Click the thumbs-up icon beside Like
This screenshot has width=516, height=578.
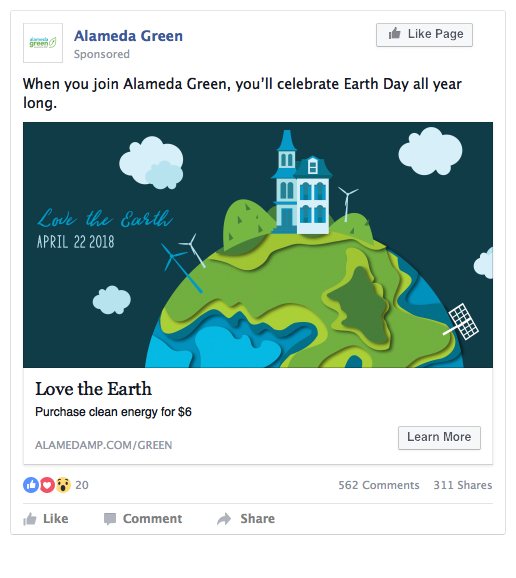(30, 519)
